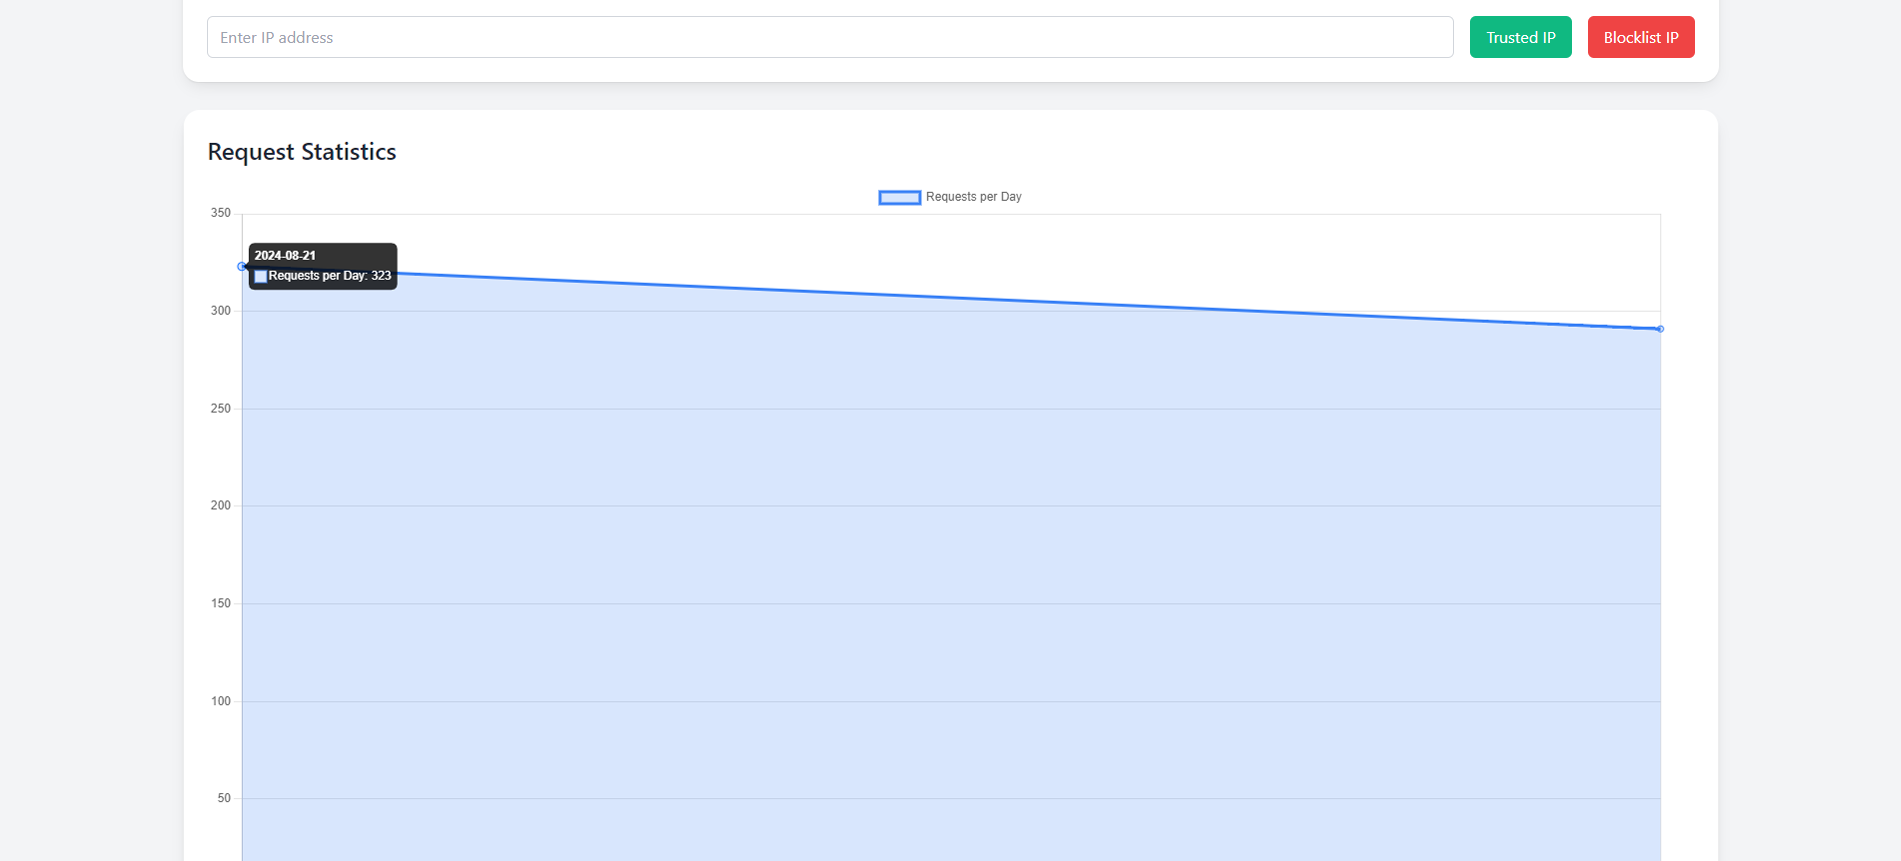Select the rightmost data point on the line
Viewport: 1901px width, 861px height.
pos(1660,329)
